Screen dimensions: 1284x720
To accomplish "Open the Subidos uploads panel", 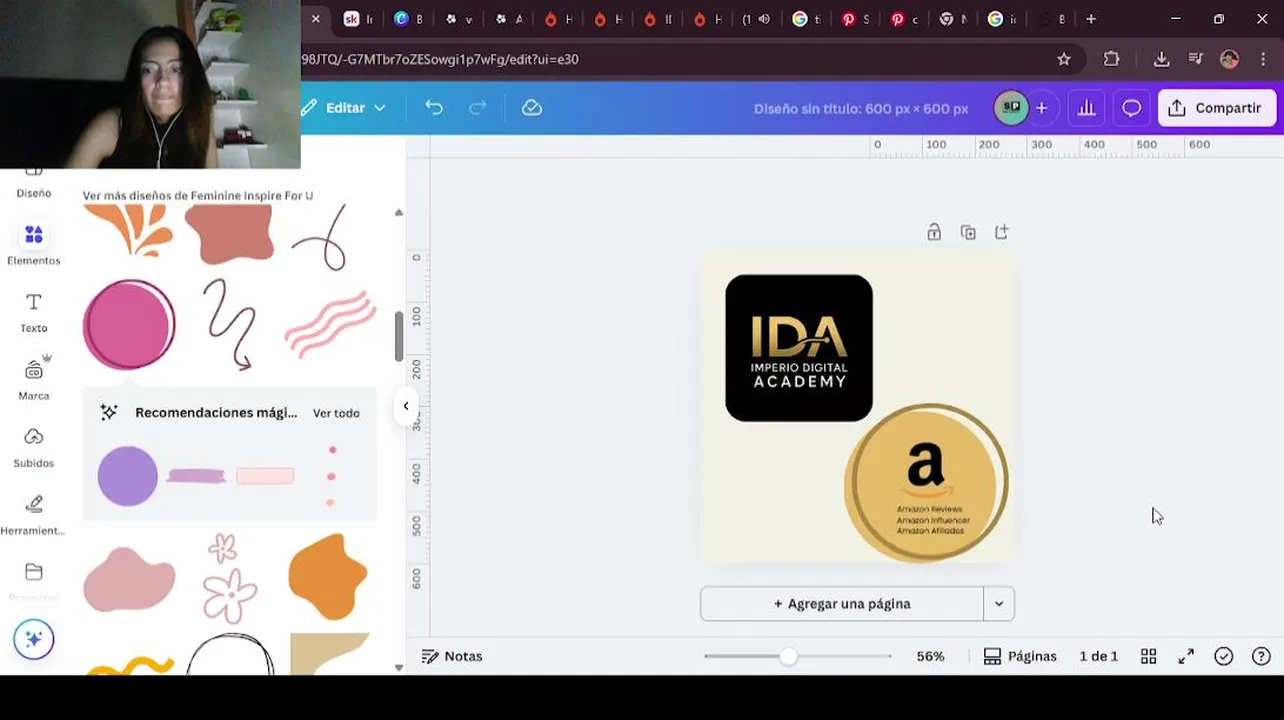I will pyautogui.click(x=33, y=448).
